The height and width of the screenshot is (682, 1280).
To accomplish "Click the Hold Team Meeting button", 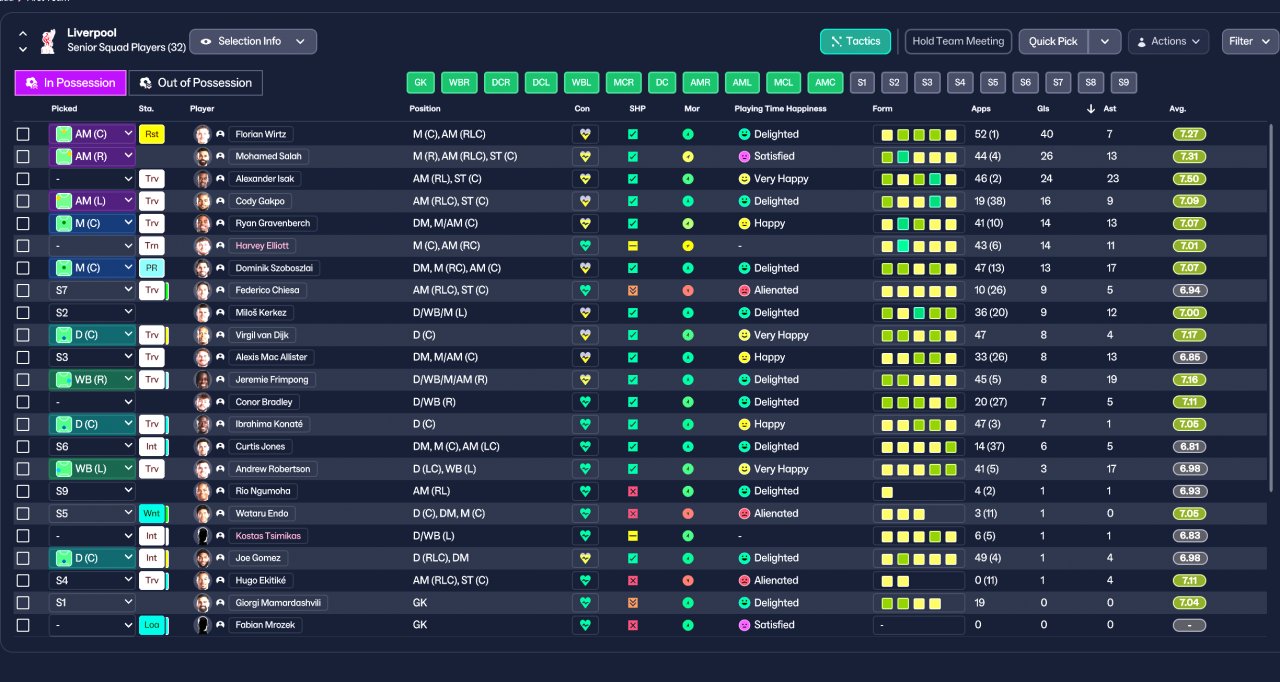I will click(958, 41).
